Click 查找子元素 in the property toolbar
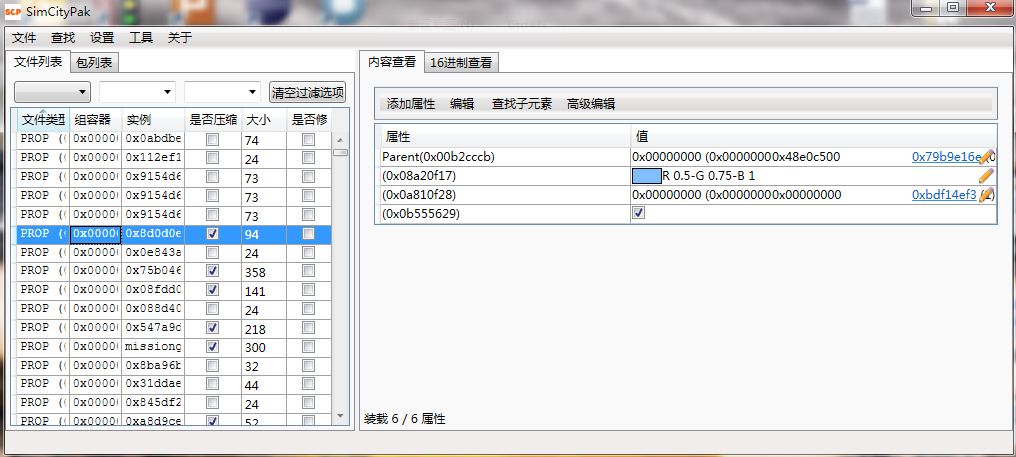 pos(522,104)
